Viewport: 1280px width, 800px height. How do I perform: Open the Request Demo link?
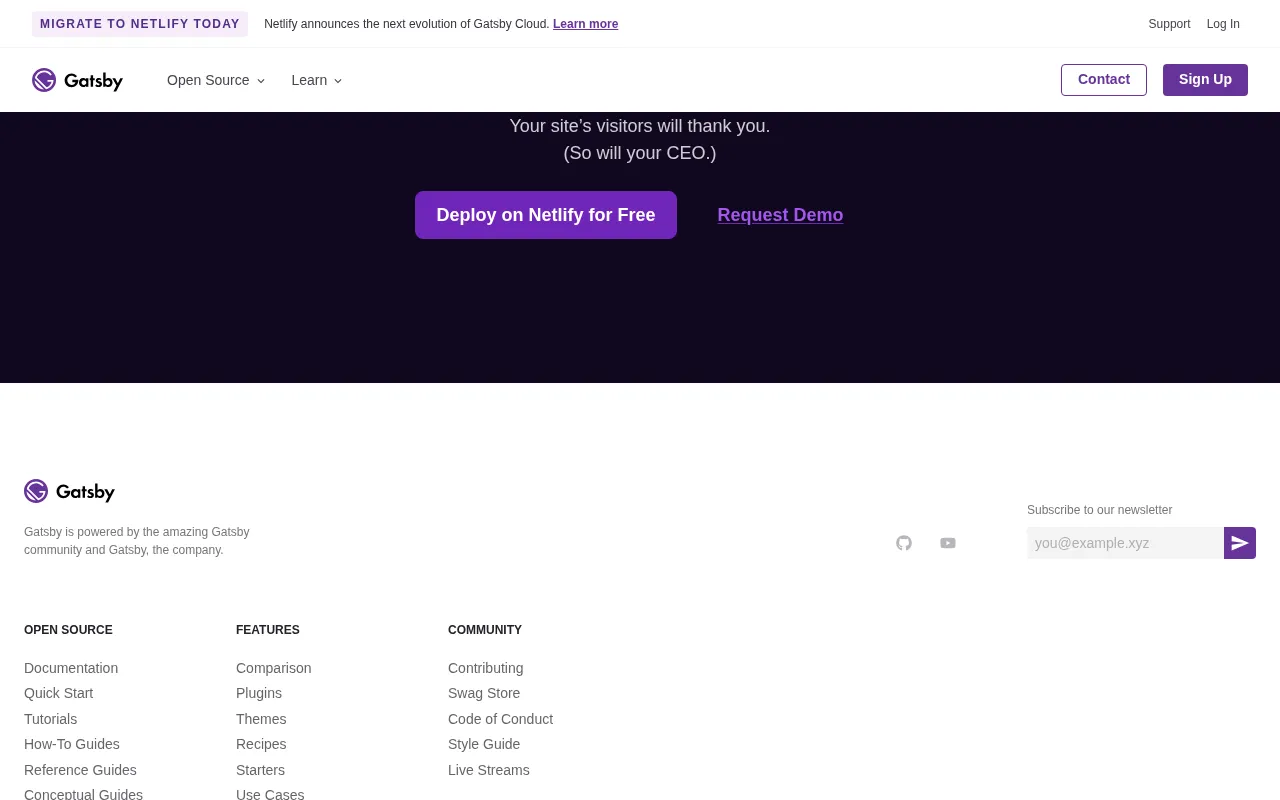tap(780, 215)
